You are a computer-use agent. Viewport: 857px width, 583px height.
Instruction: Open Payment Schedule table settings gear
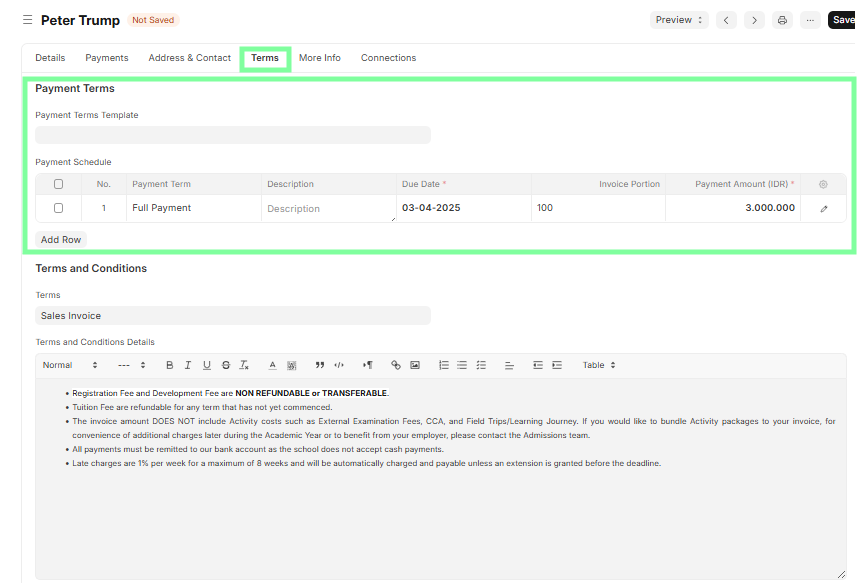(823, 184)
